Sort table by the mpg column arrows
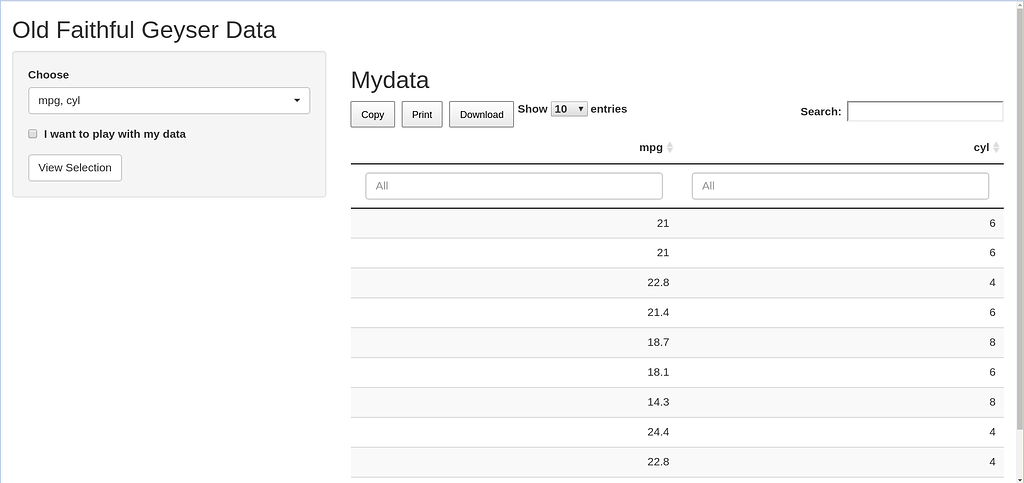 click(669, 148)
